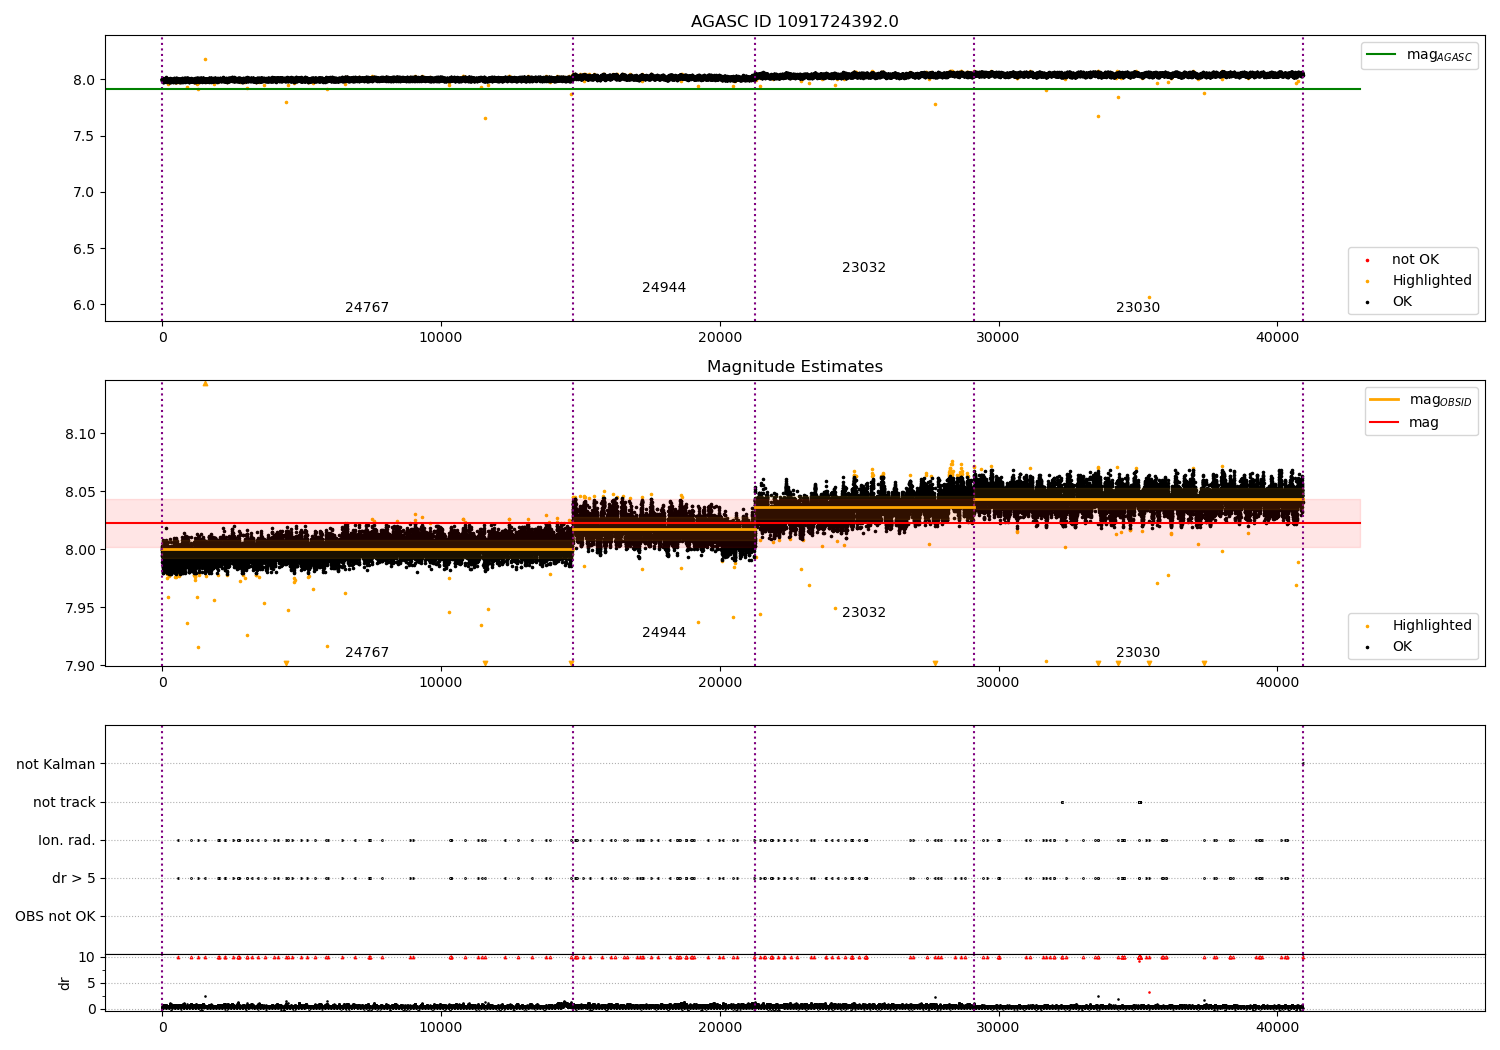Select 'Highlighted' in Magnitude Estimates lower legend
The image size is (1500, 1050).
tap(1432, 626)
